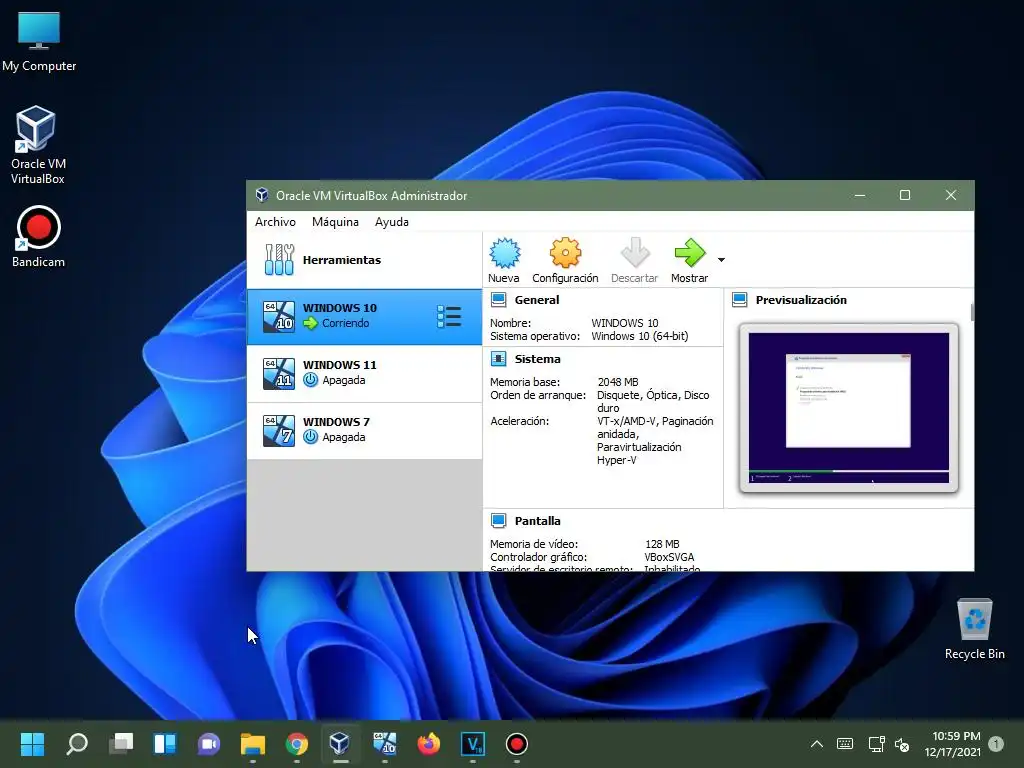Screen dimensions: 1024x768
Task: Open Oracle VM VirtualBox desktop shortcut
Action: [x=37, y=145]
